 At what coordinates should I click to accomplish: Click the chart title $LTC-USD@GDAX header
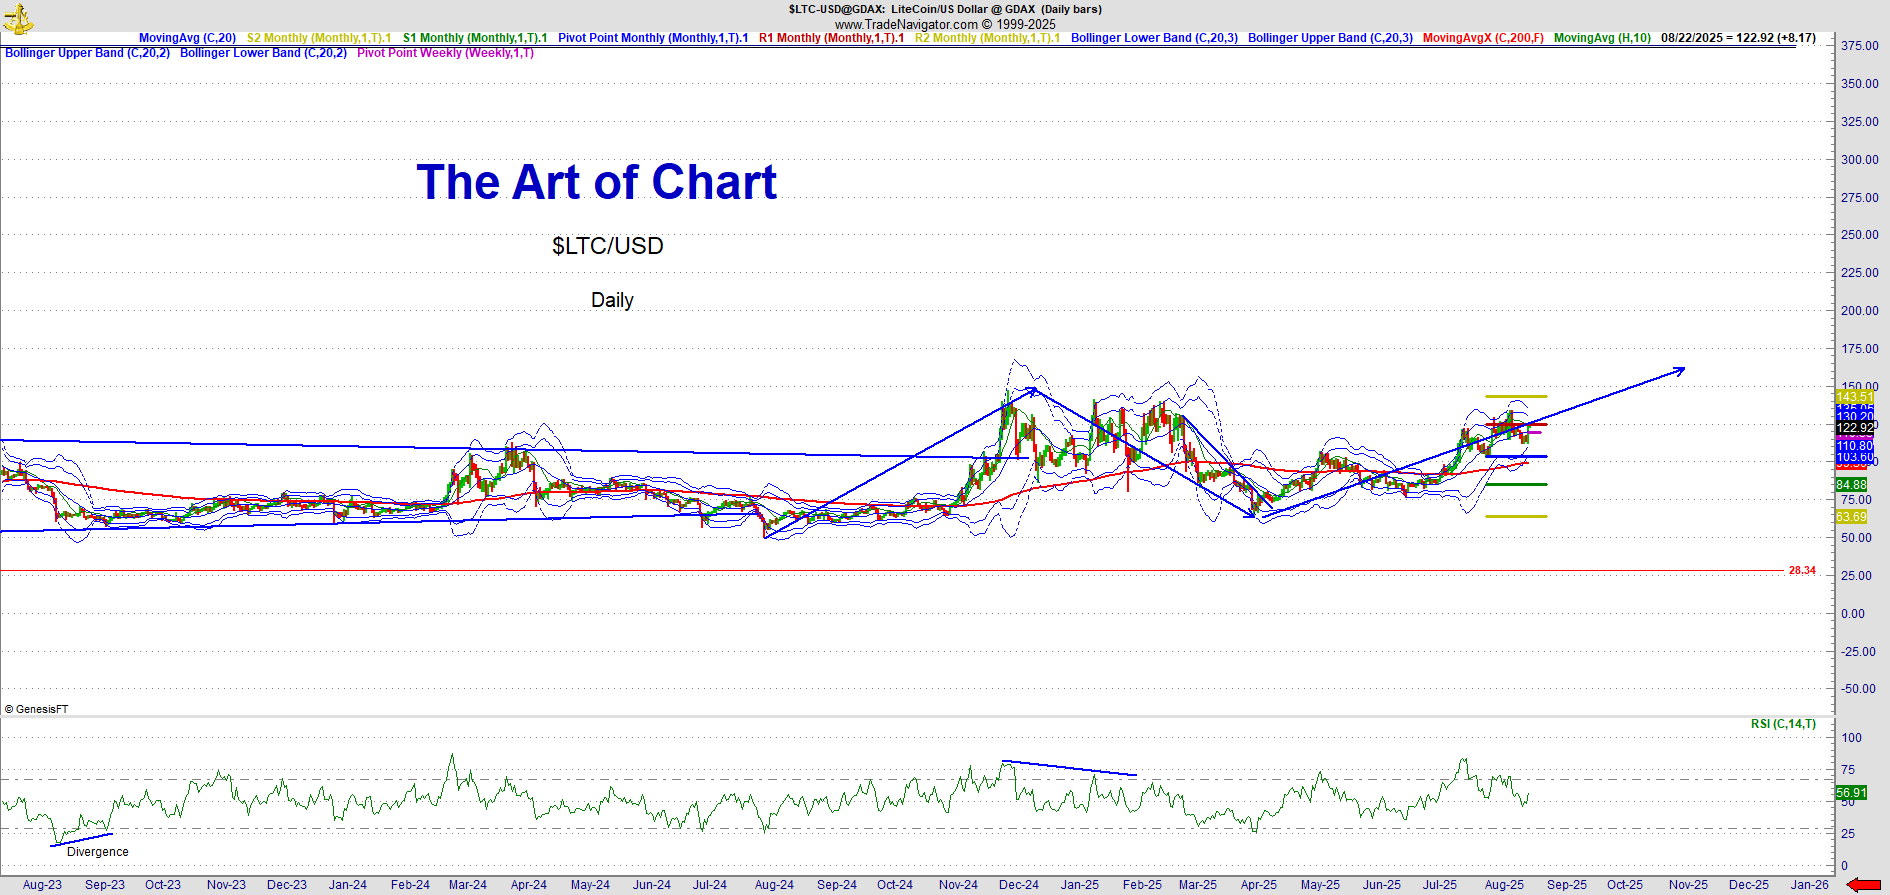(945, 9)
